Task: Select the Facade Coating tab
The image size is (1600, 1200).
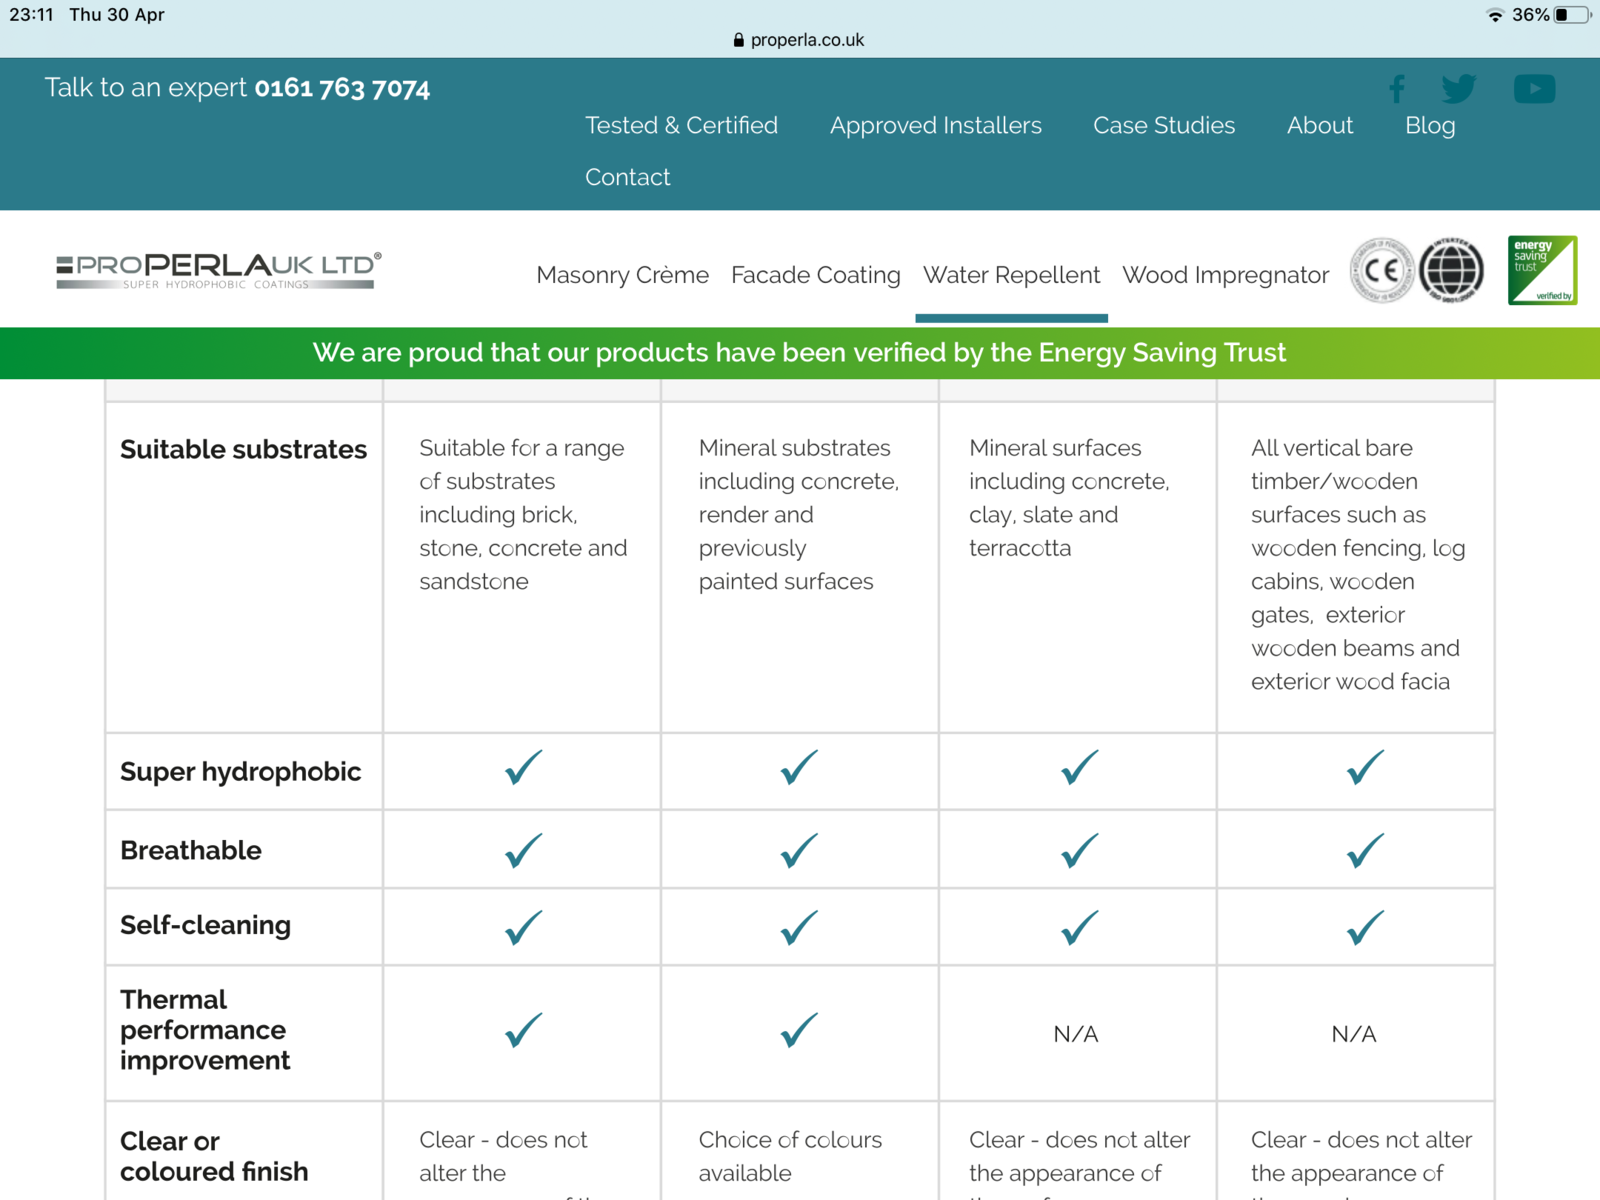Action: (x=815, y=275)
